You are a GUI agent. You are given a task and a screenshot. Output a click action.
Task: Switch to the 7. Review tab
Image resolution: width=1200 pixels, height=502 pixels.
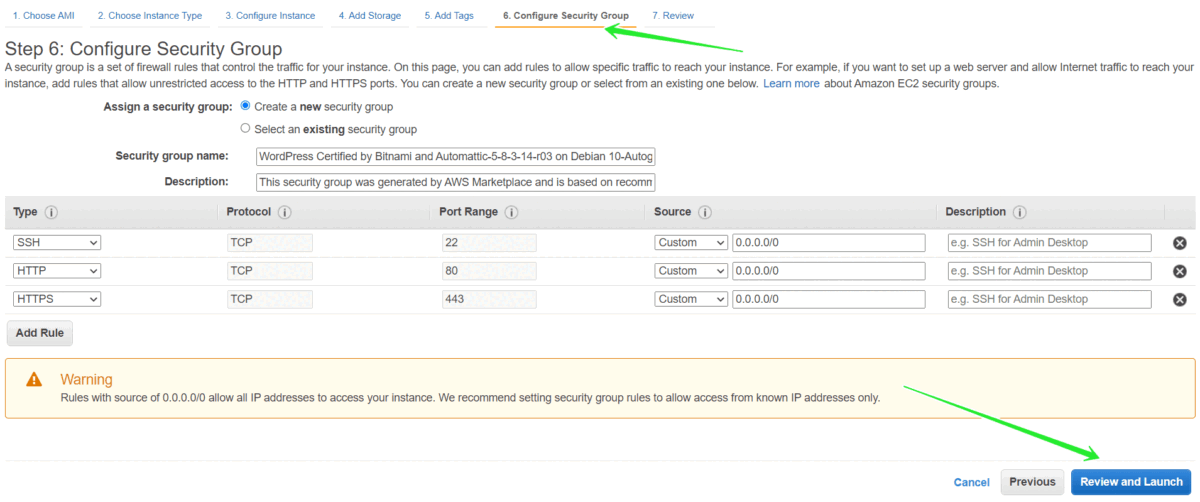672,16
